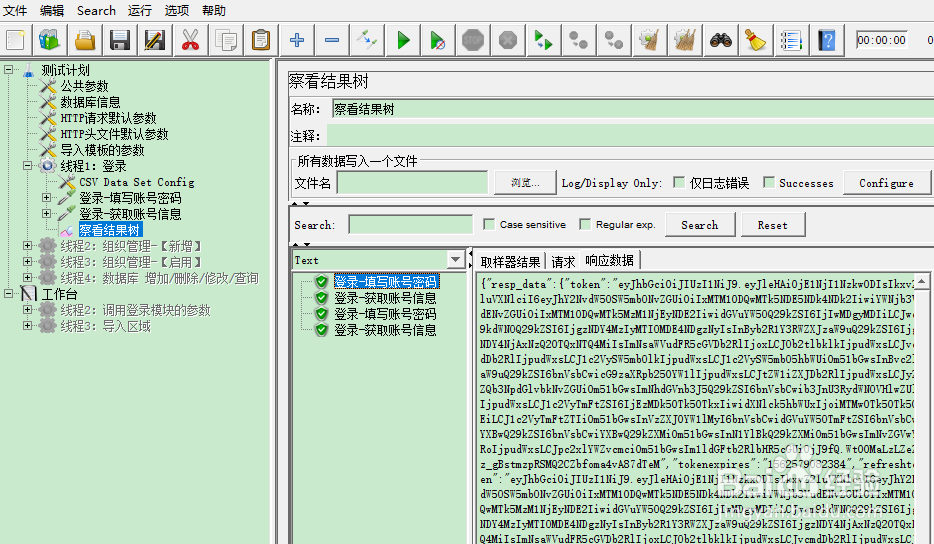Collapse the 测试计划 tree node
Screen dimensions: 934x544
coord(8,70)
